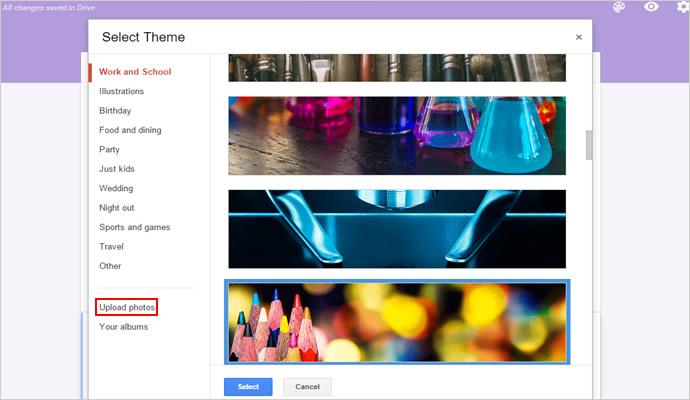Image resolution: width=690 pixels, height=400 pixels.
Task: Open the Night out category
Action: click(x=117, y=207)
